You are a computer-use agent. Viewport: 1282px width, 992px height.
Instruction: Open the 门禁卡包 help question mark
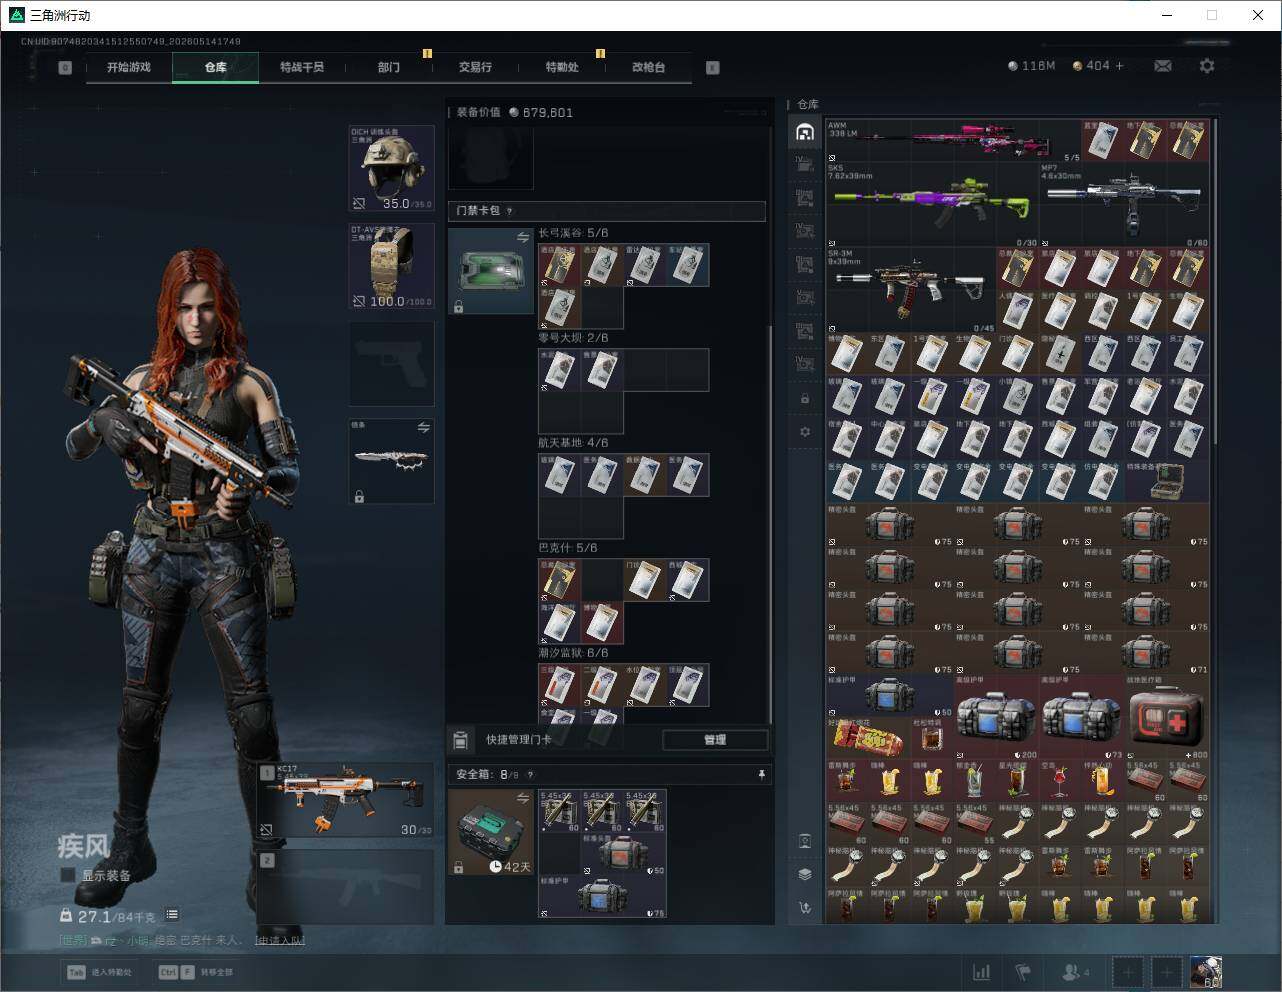tap(509, 211)
